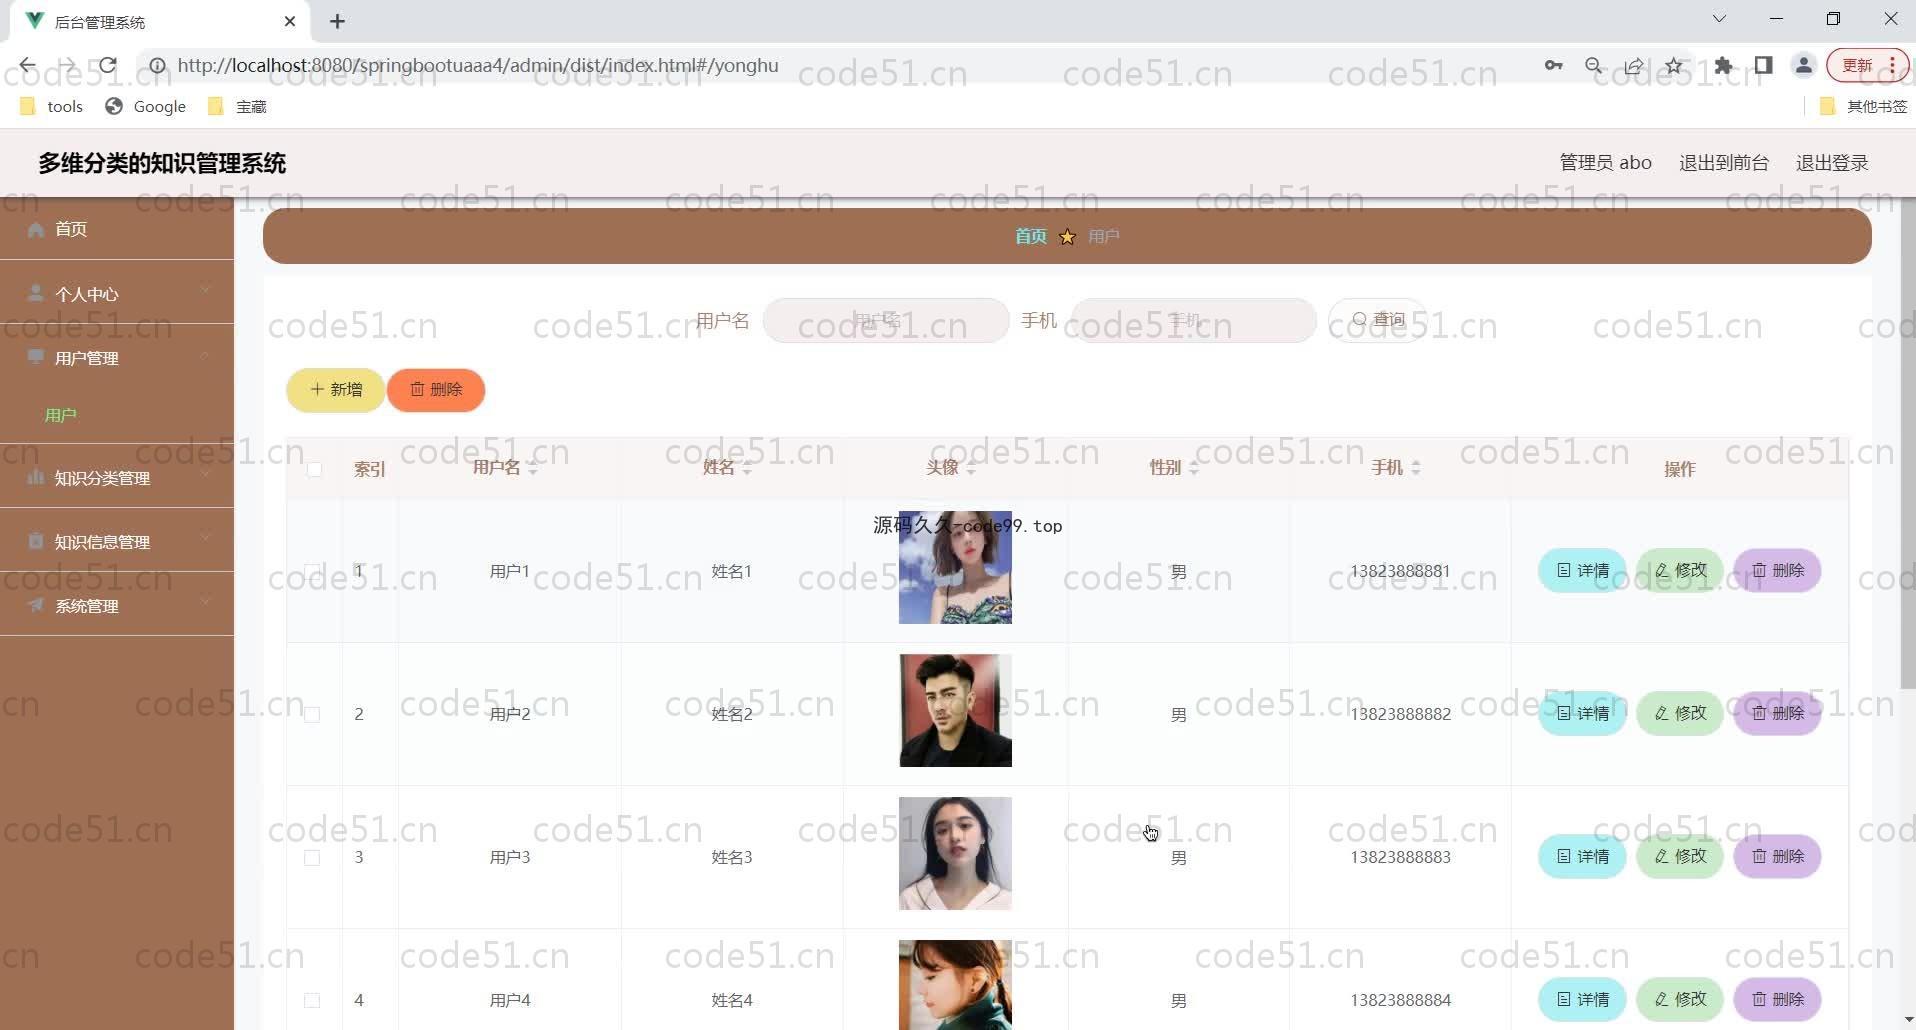
Task: Click 管理员 abo in the header
Action: pos(1605,163)
